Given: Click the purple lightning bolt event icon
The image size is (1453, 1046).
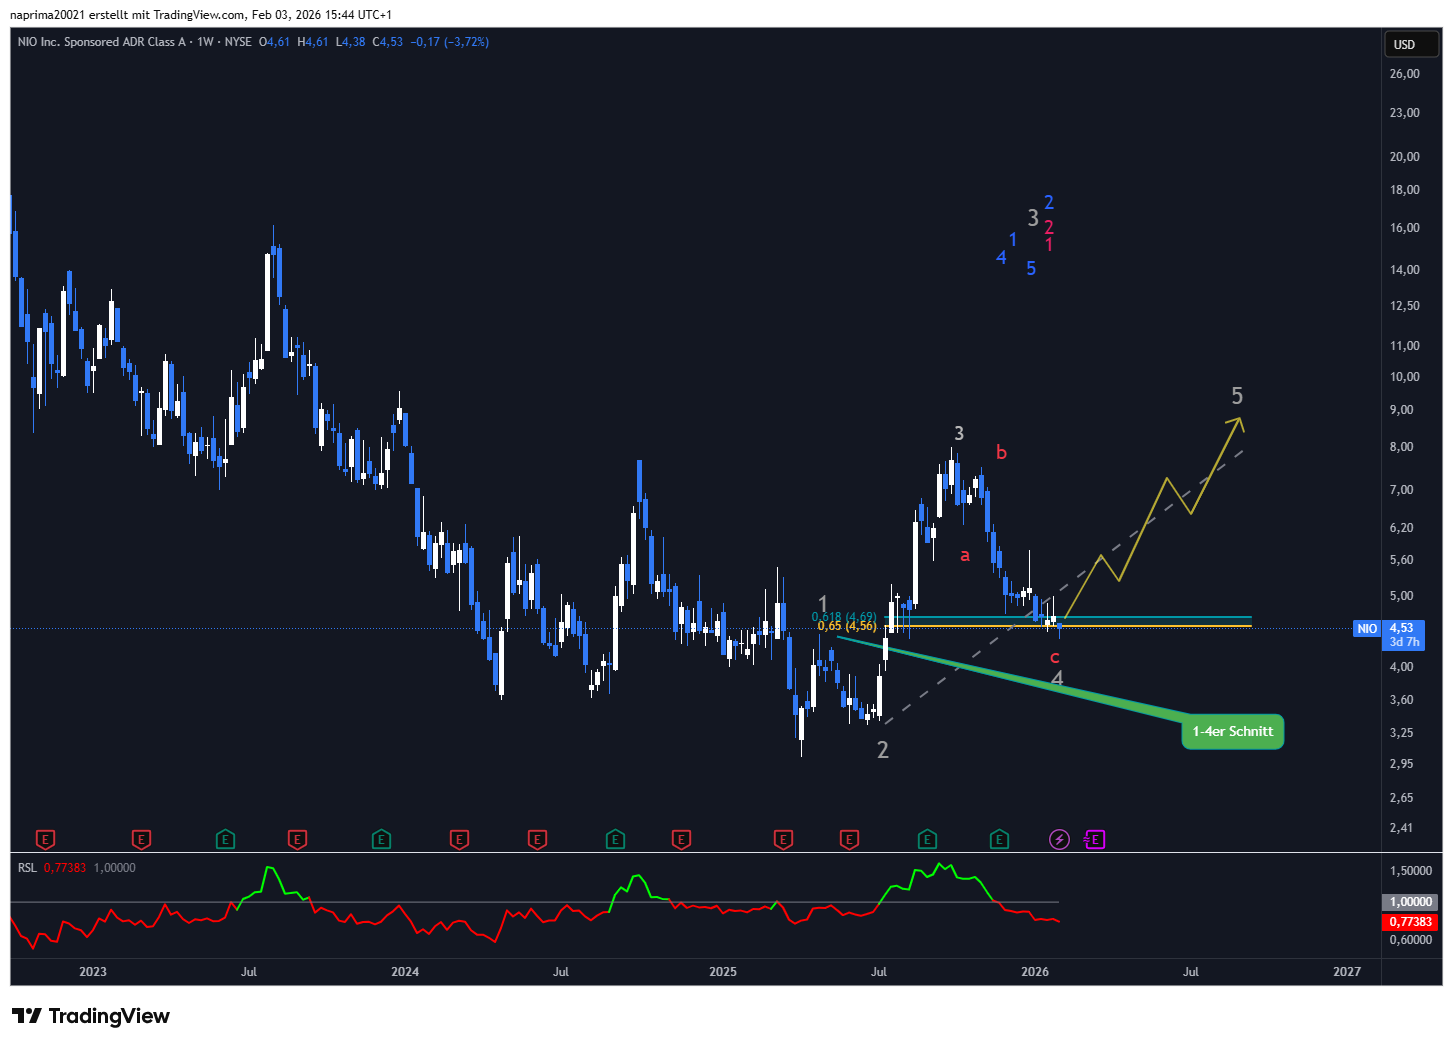Looking at the screenshot, I should [x=1059, y=840].
